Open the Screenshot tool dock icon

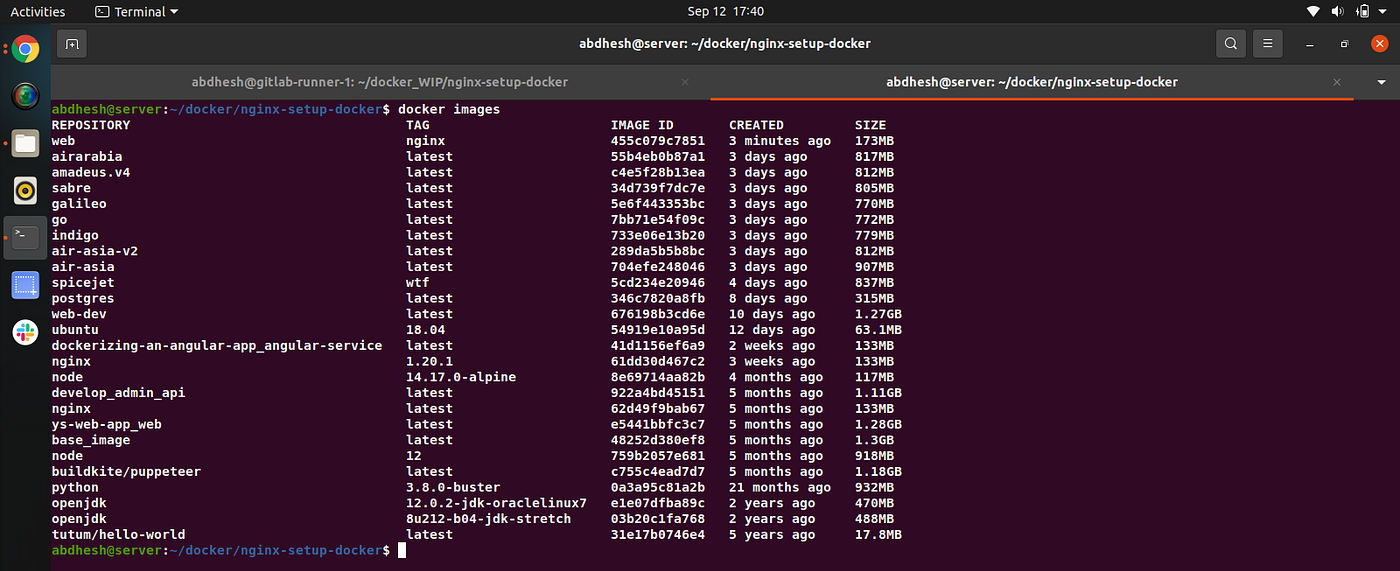pos(25,285)
